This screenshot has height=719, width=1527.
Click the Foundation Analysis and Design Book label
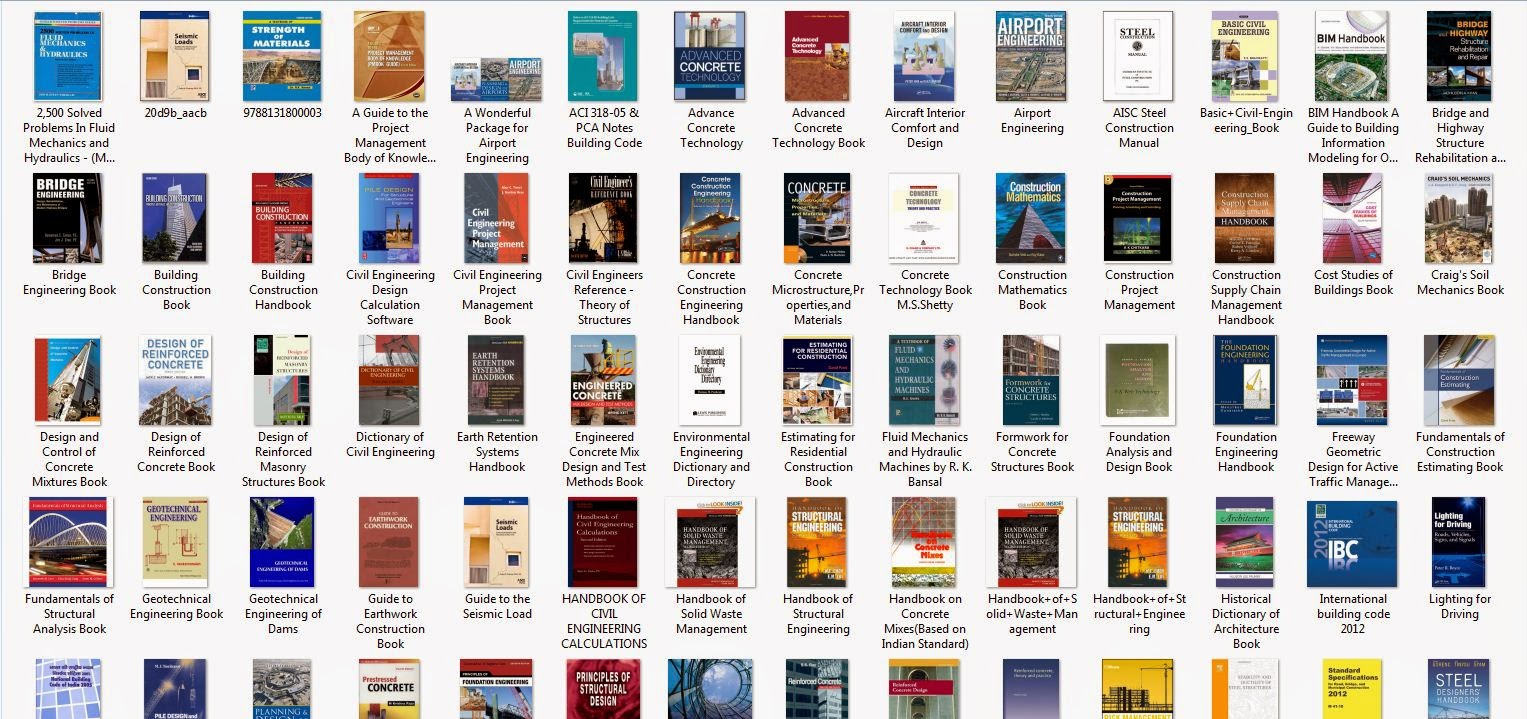pos(1139,452)
